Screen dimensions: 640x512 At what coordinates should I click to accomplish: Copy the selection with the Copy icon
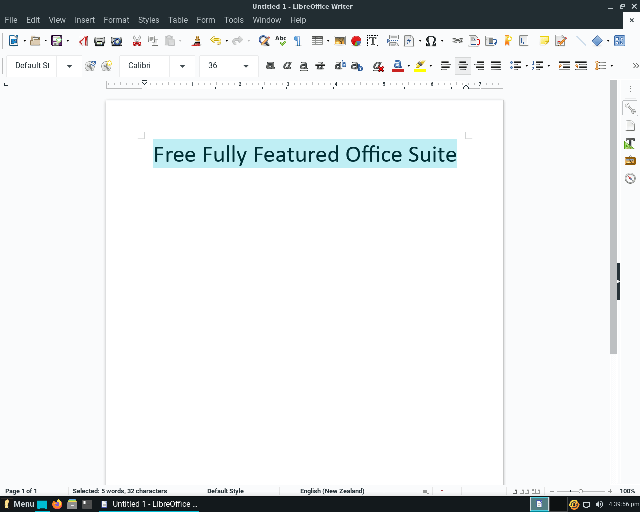coord(153,41)
